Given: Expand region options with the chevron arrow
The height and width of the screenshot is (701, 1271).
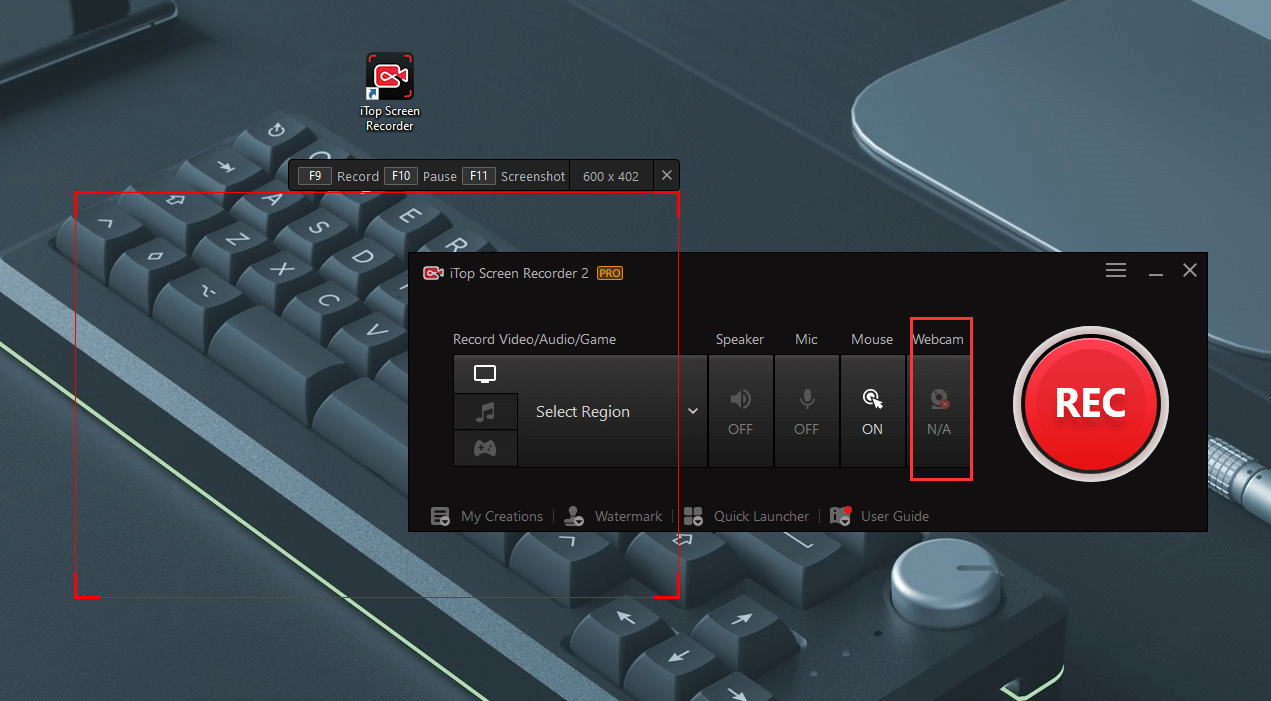Looking at the screenshot, I should click(692, 411).
